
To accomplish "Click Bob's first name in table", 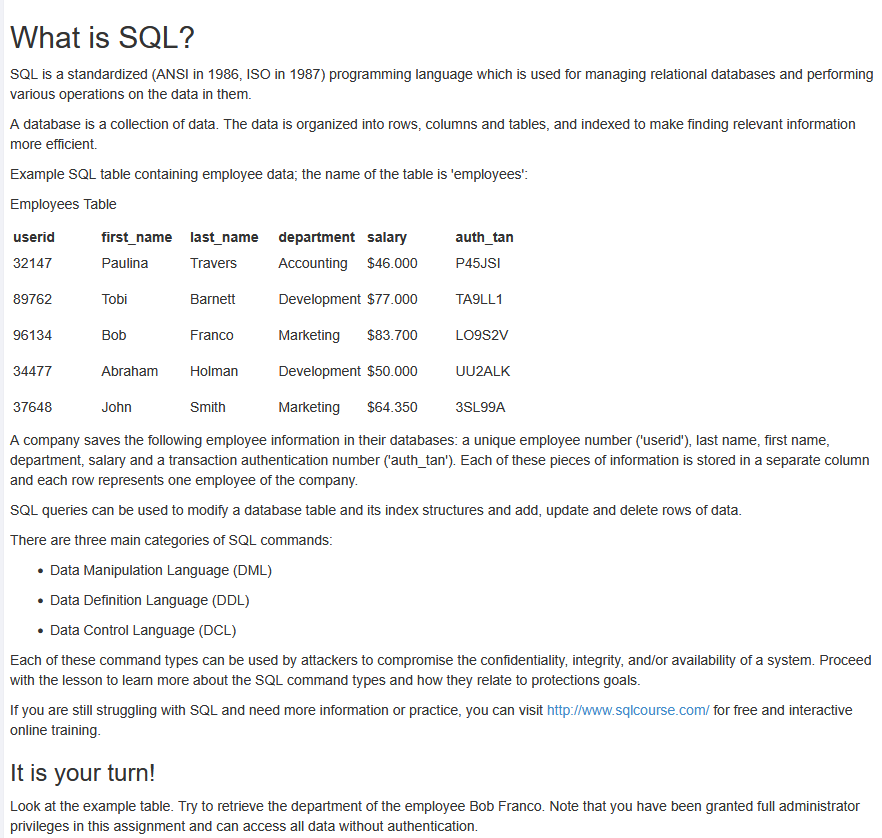I will (x=114, y=335).
